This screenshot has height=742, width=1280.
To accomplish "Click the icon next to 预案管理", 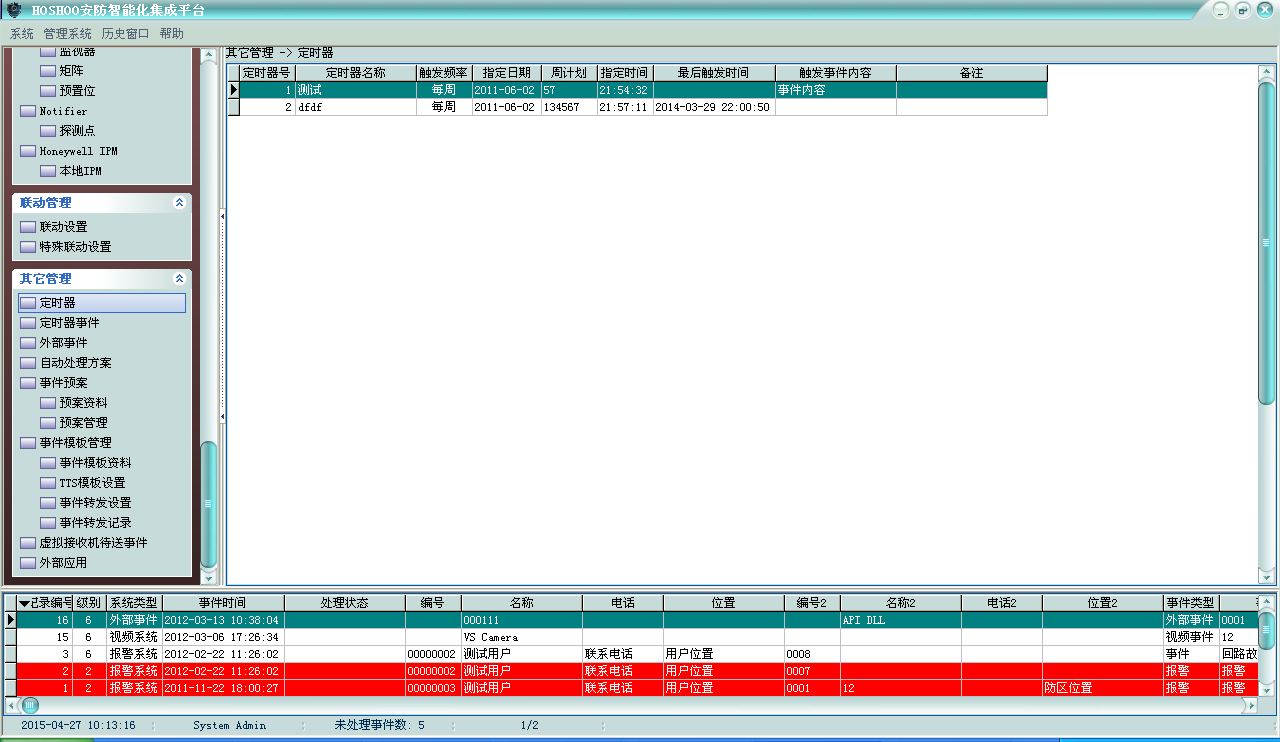I will click(x=48, y=423).
